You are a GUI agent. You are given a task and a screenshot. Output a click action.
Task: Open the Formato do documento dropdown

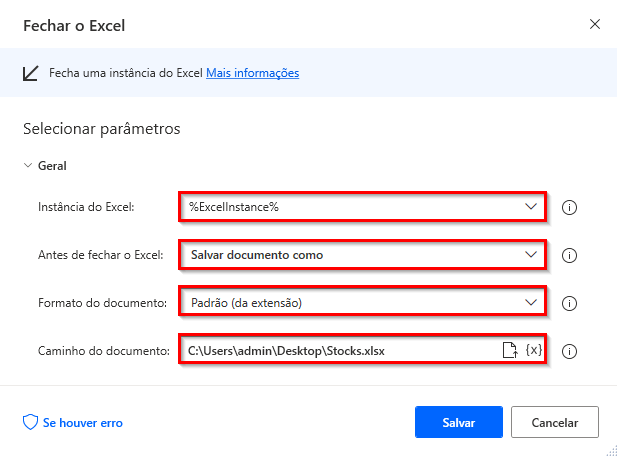[x=362, y=303]
